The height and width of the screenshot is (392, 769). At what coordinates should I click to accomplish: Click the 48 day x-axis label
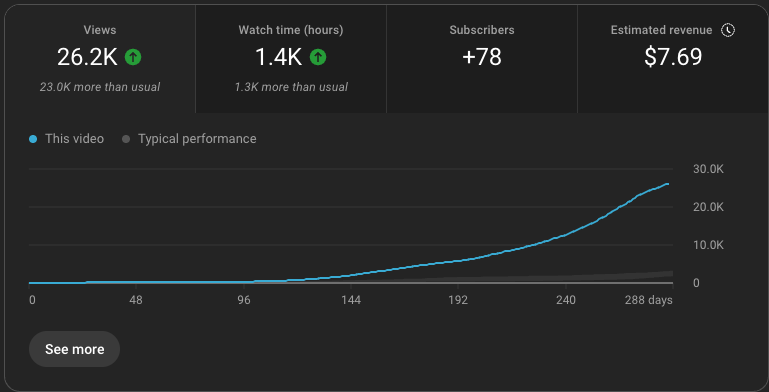136,300
